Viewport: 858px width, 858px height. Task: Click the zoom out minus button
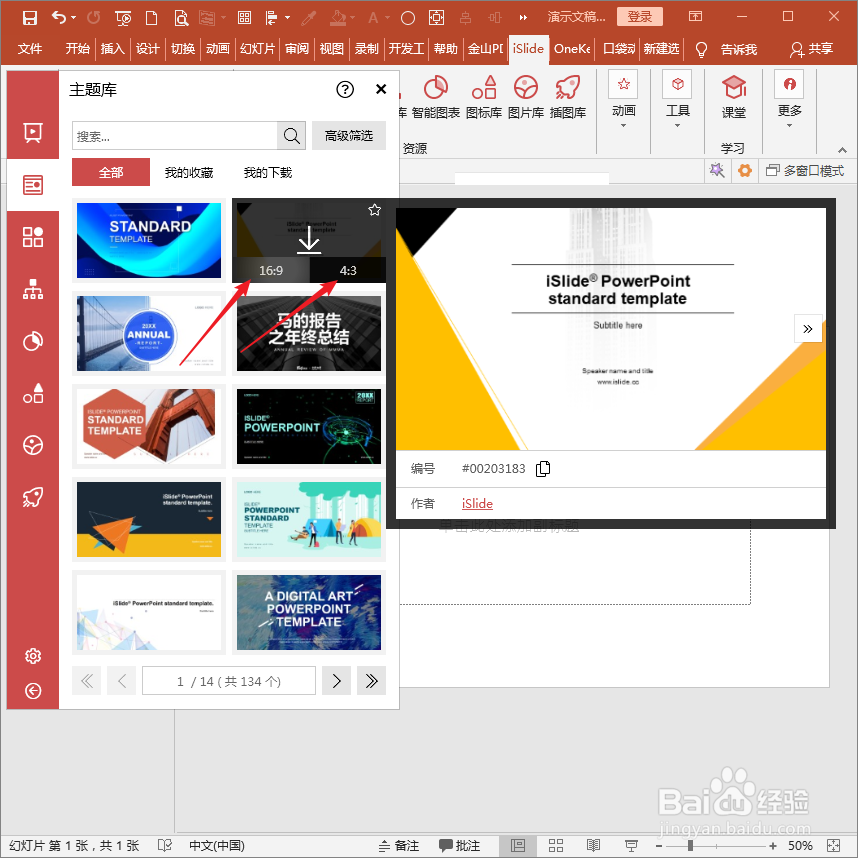[659, 845]
